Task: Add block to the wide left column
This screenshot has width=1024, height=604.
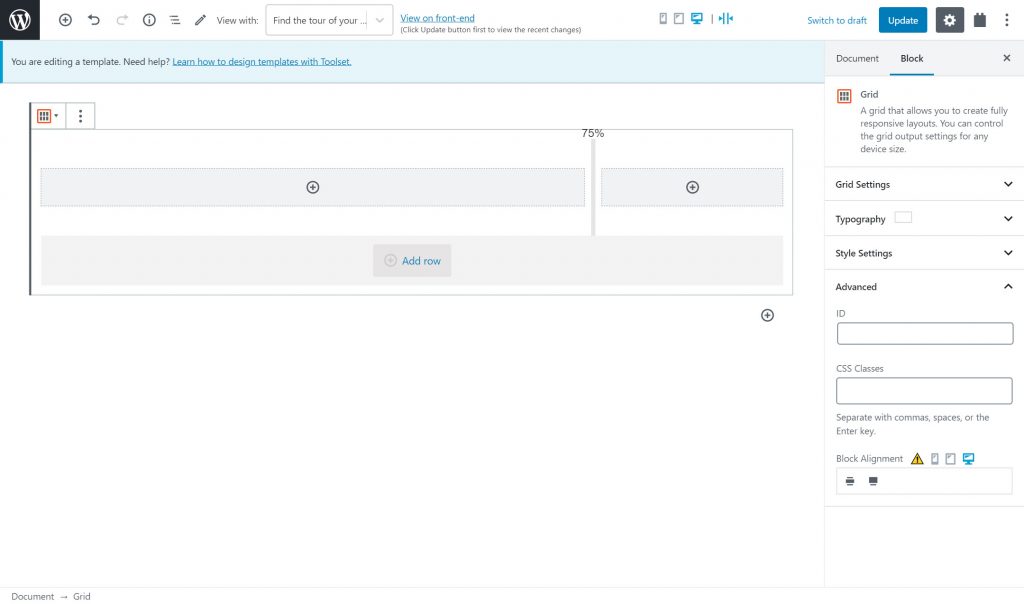Action: tap(313, 187)
